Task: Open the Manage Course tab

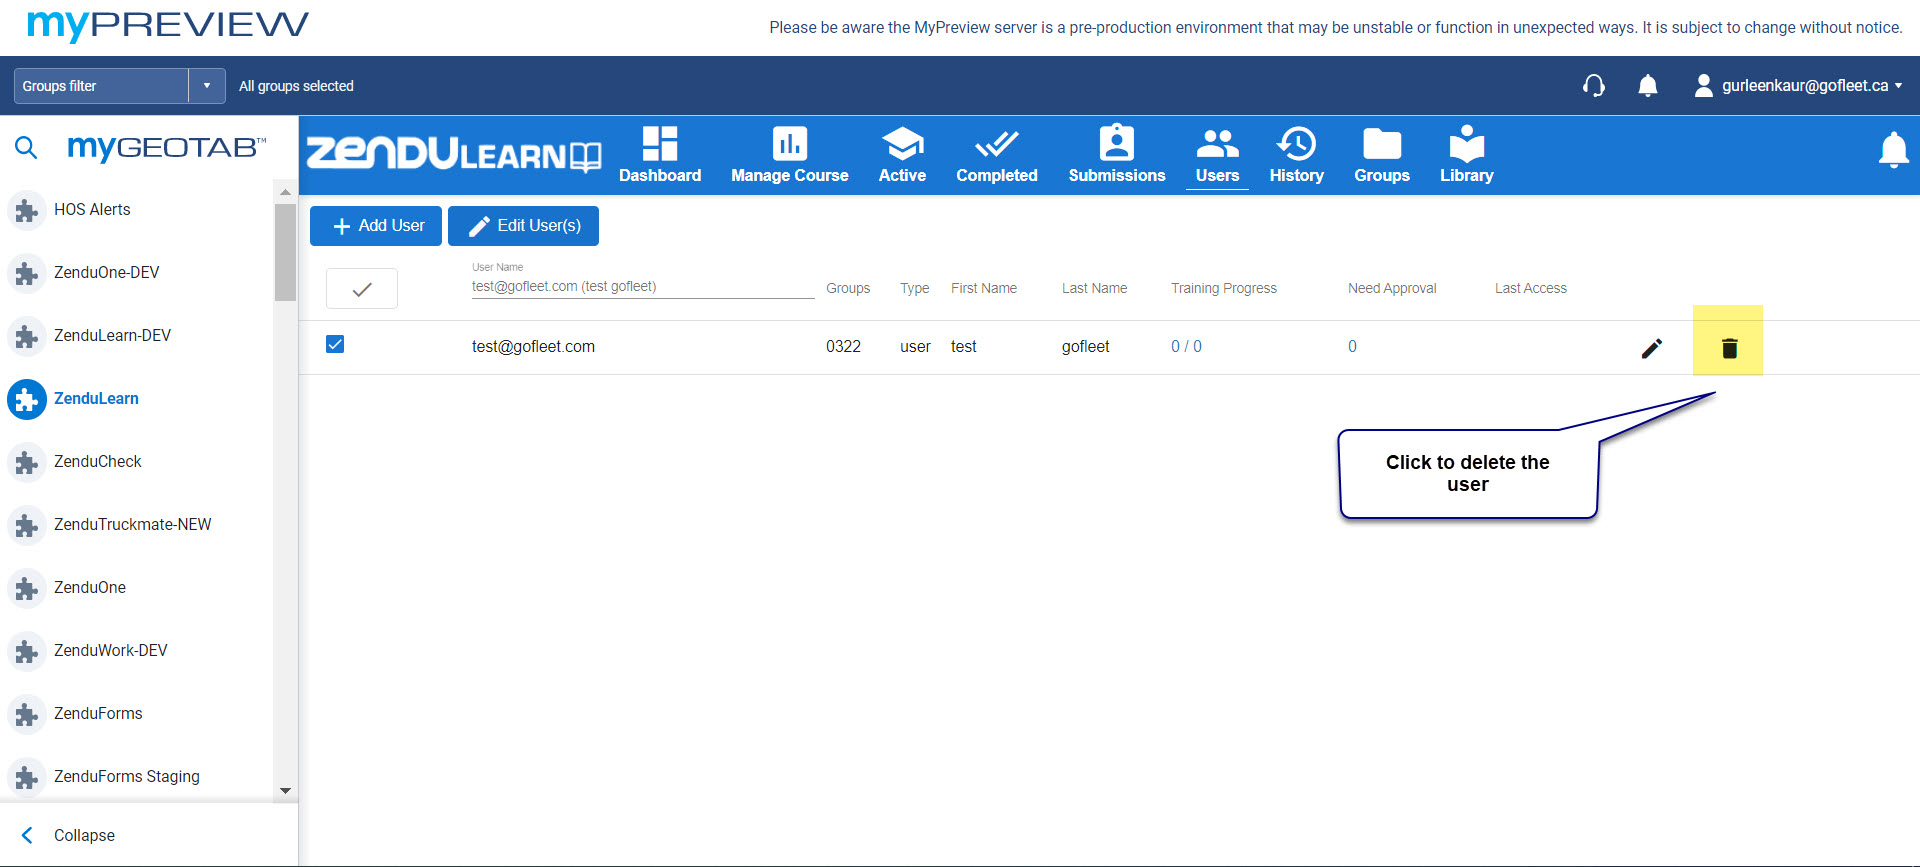Action: point(789,155)
